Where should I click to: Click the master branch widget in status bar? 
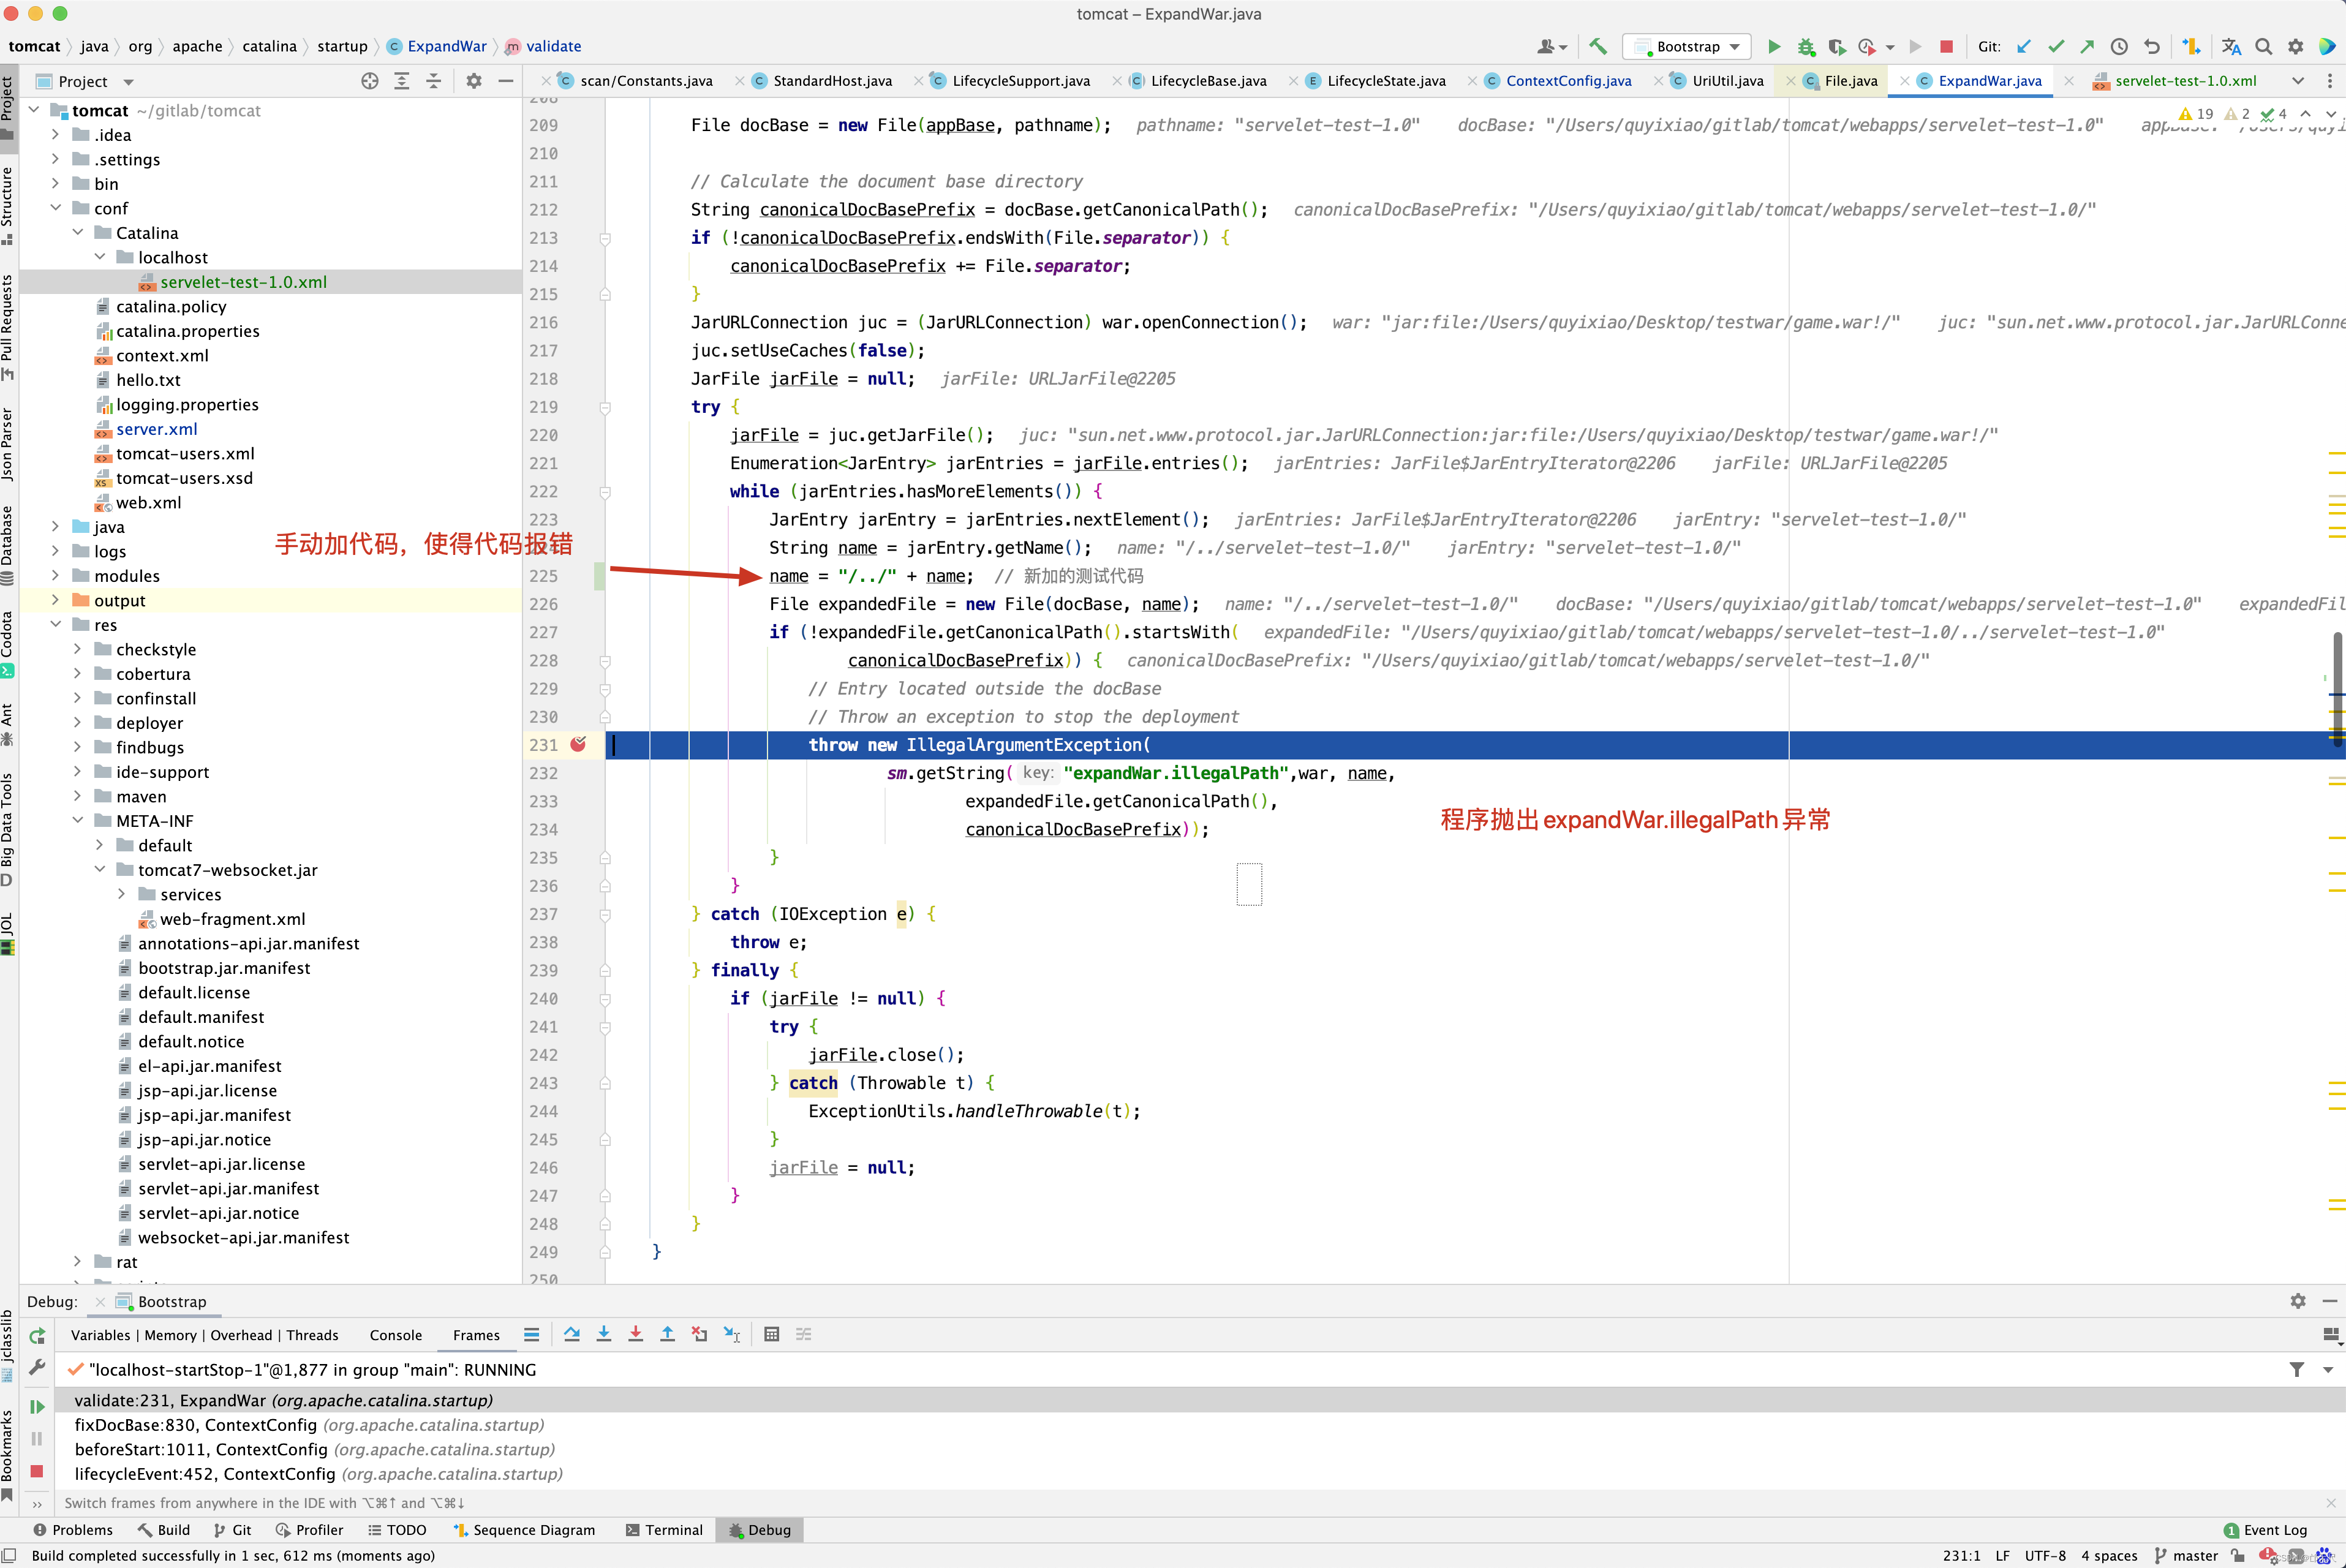pos(2186,1556)
